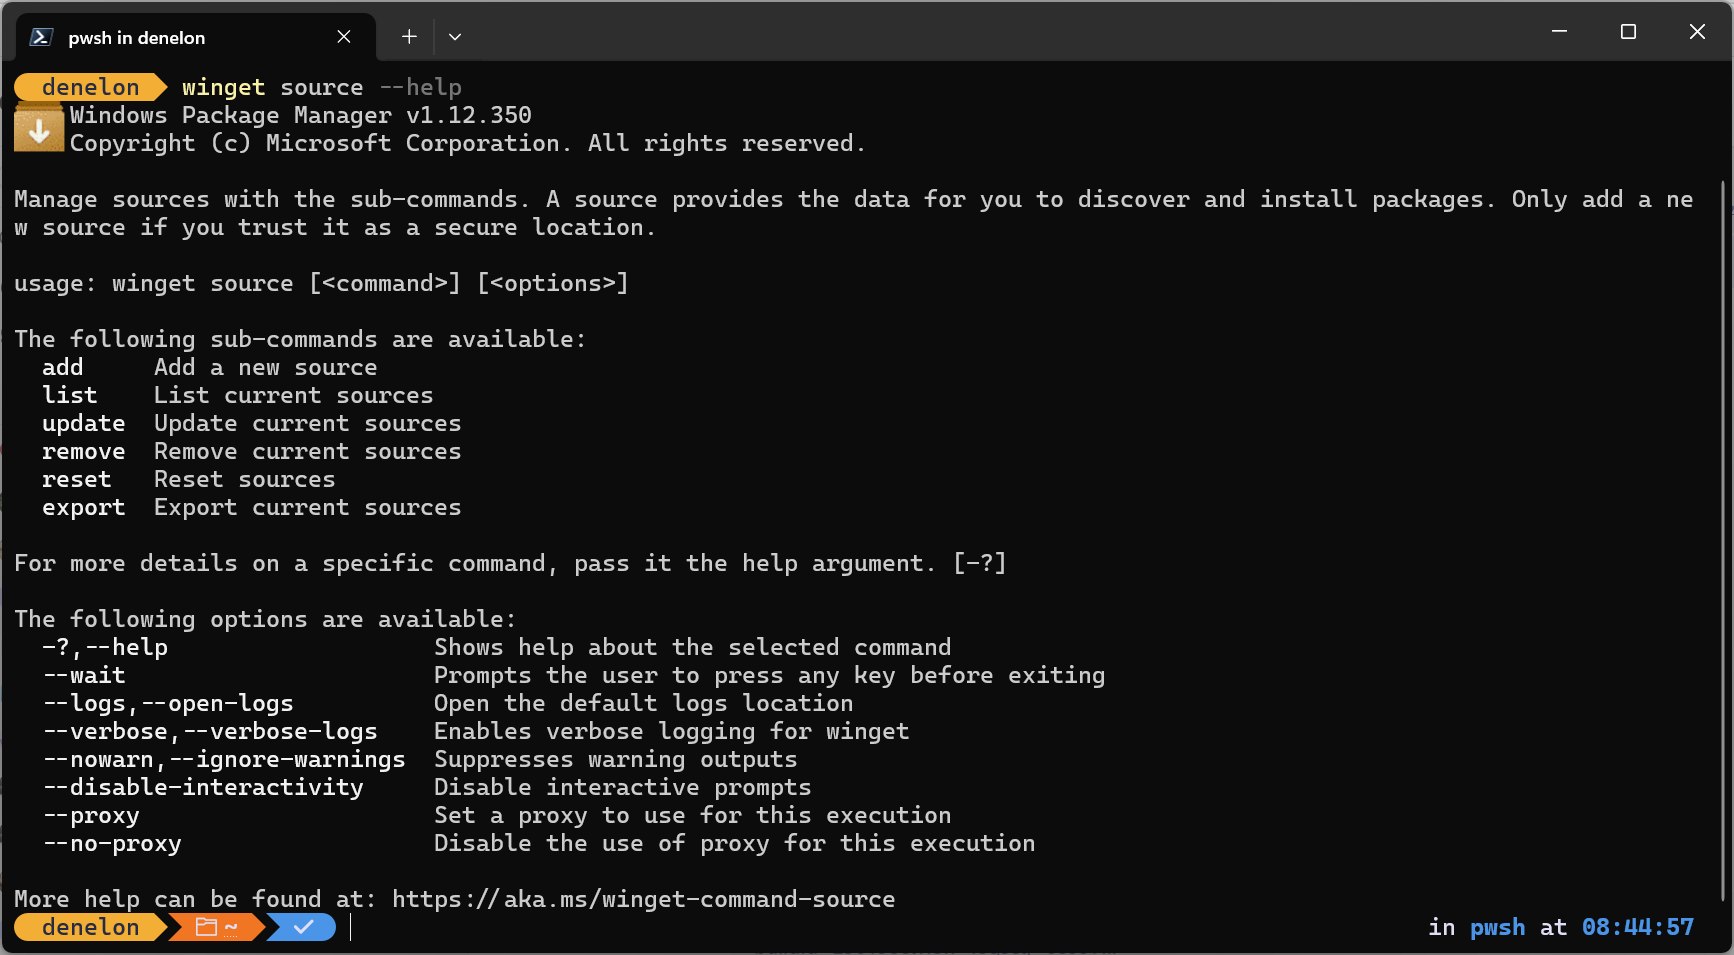Click the top denelon prompt badge

pyautogui.click(x=90, y=87)
